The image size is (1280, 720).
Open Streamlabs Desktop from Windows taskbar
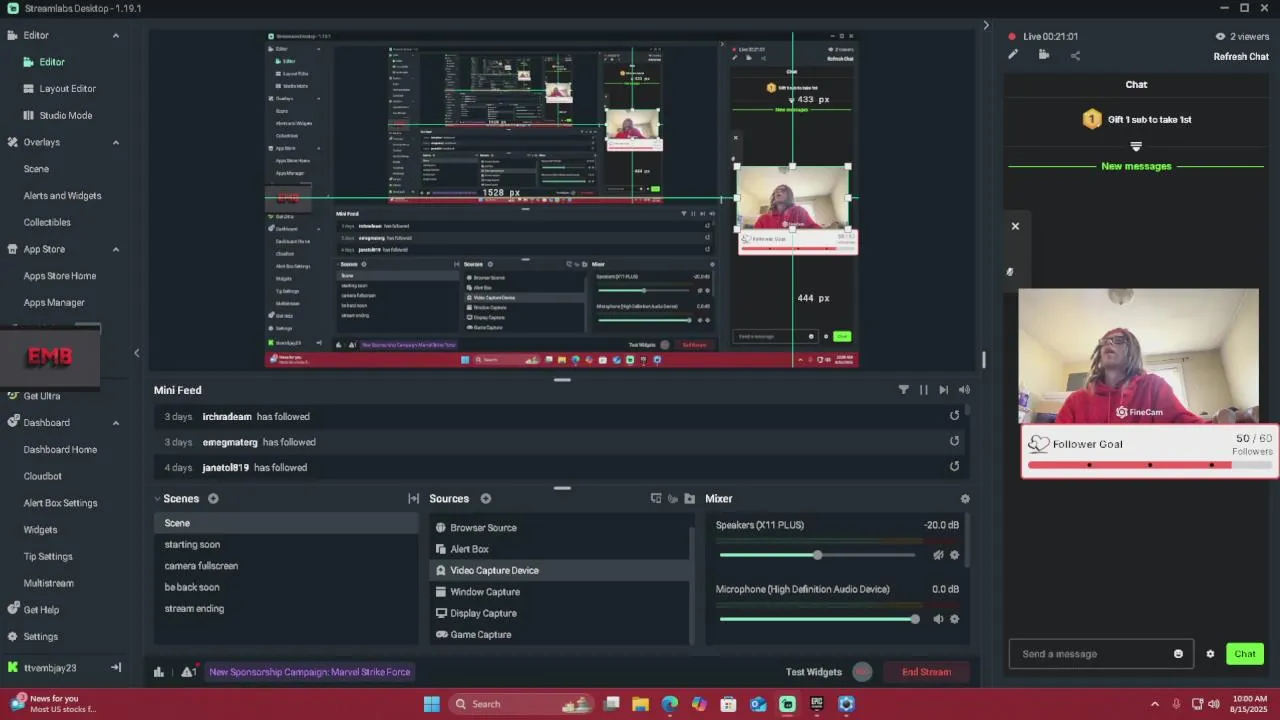click(787, 704)
